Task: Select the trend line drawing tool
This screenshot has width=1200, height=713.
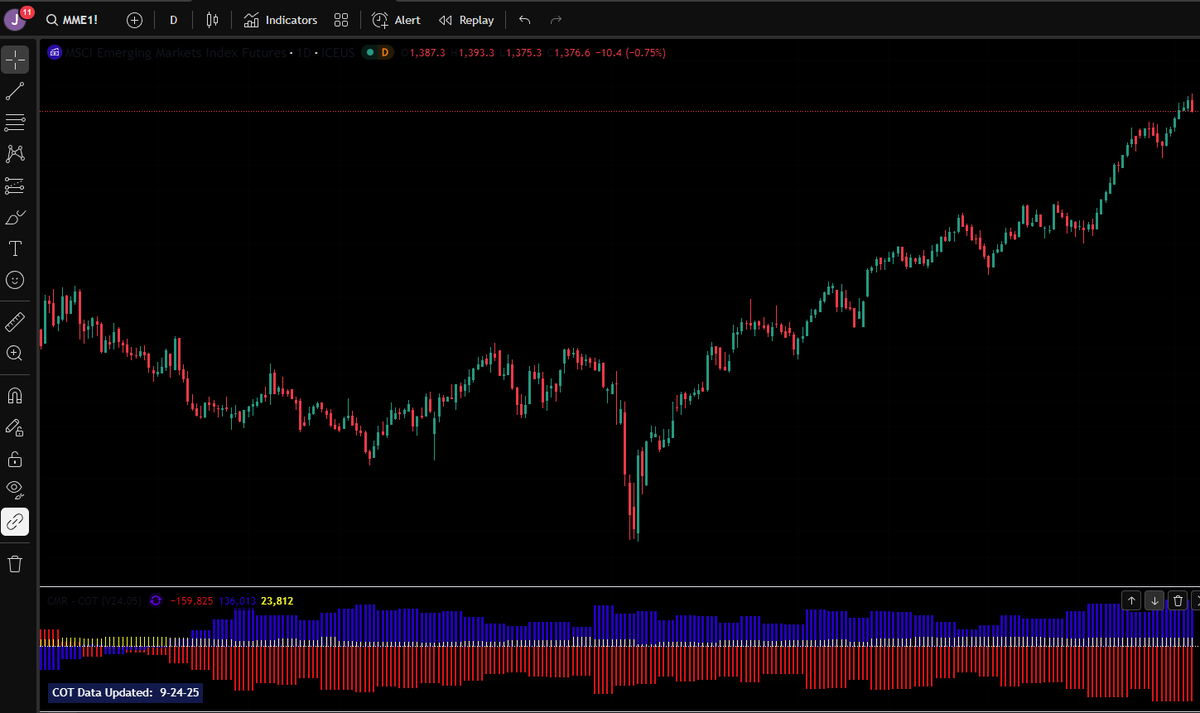Action: [15, 91]
